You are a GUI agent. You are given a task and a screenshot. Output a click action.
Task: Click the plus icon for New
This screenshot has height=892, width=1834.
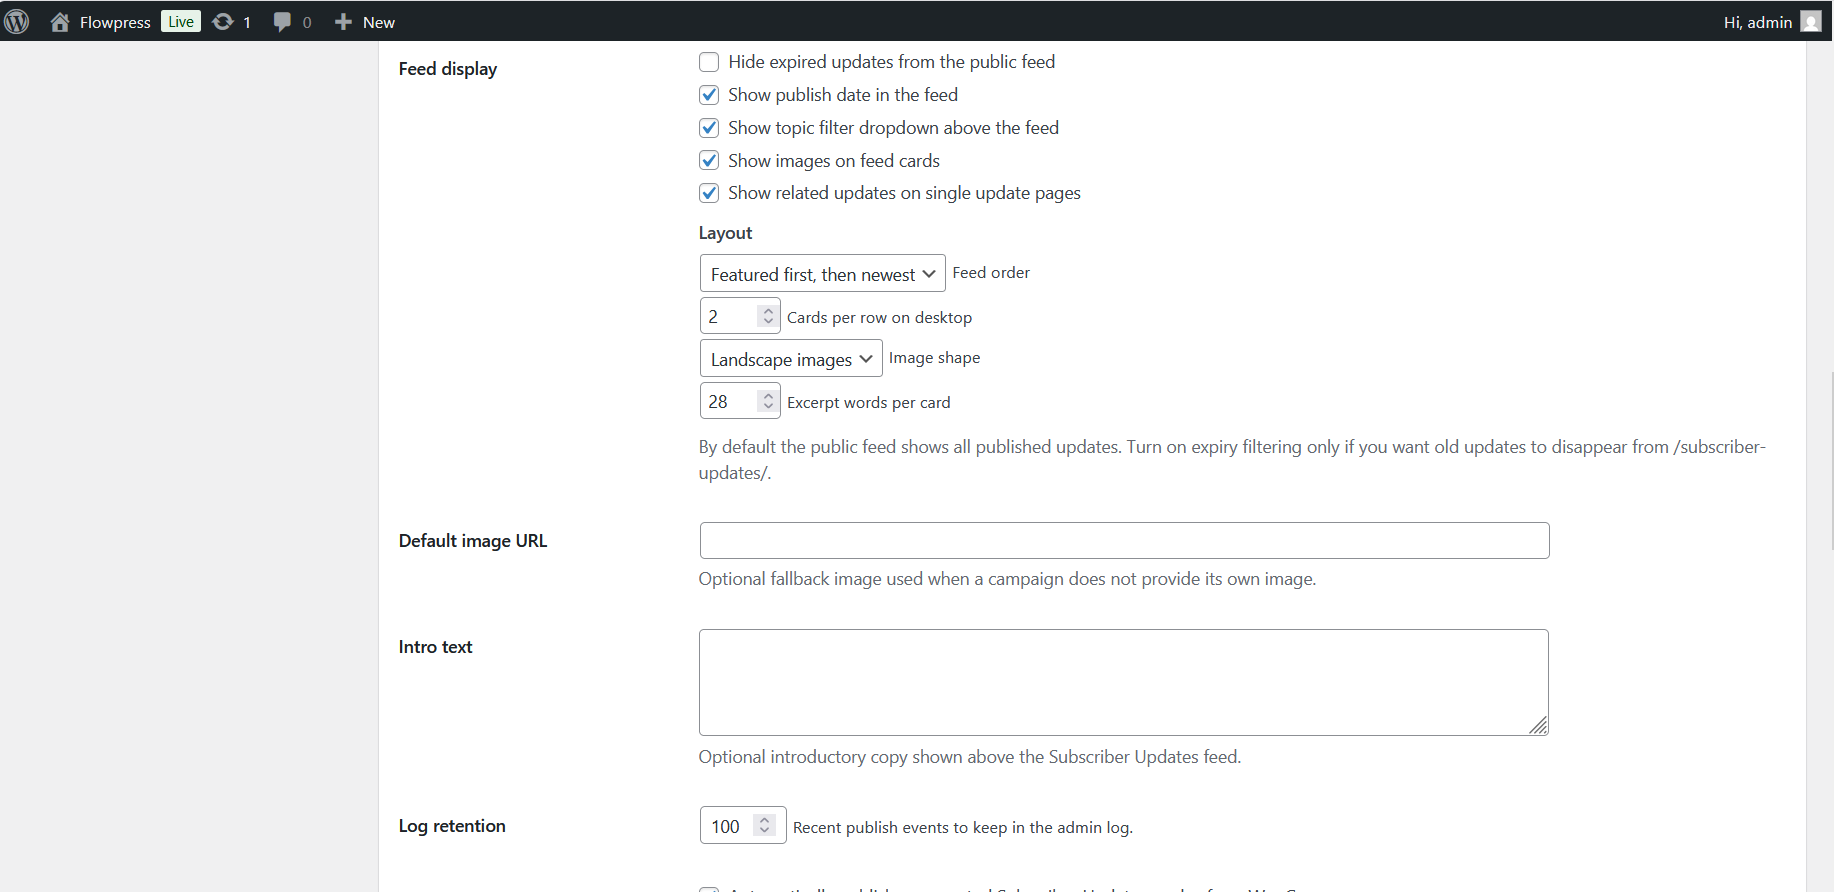click(343, 22)
